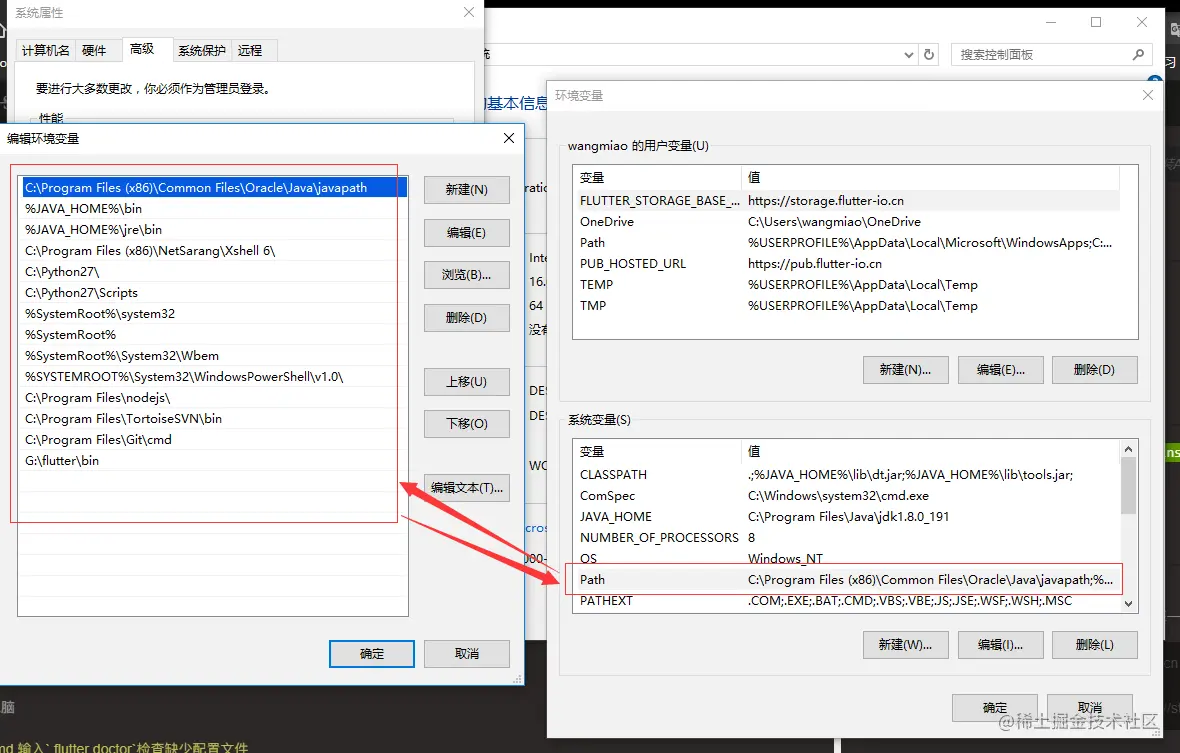Click the 上移(U) button
The width and height of the screenshot is (1180, 753).
pyautogui.click(x=467, y=381)
